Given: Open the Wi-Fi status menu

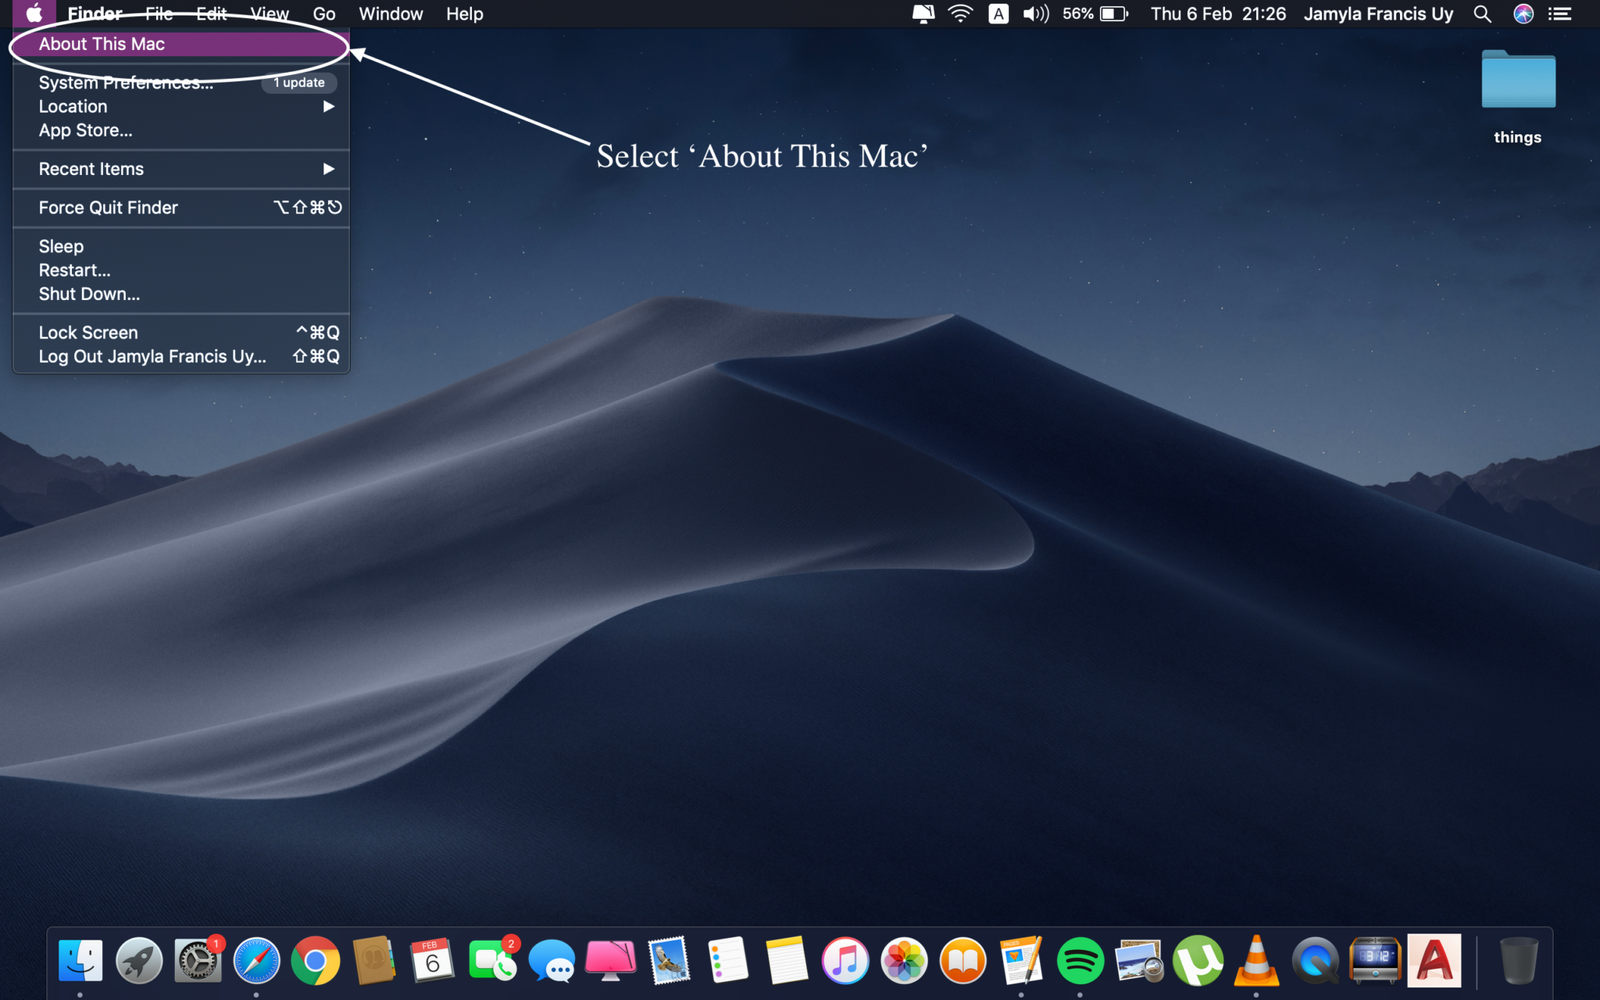Looking at the screenshot, I should pos(960,14).
